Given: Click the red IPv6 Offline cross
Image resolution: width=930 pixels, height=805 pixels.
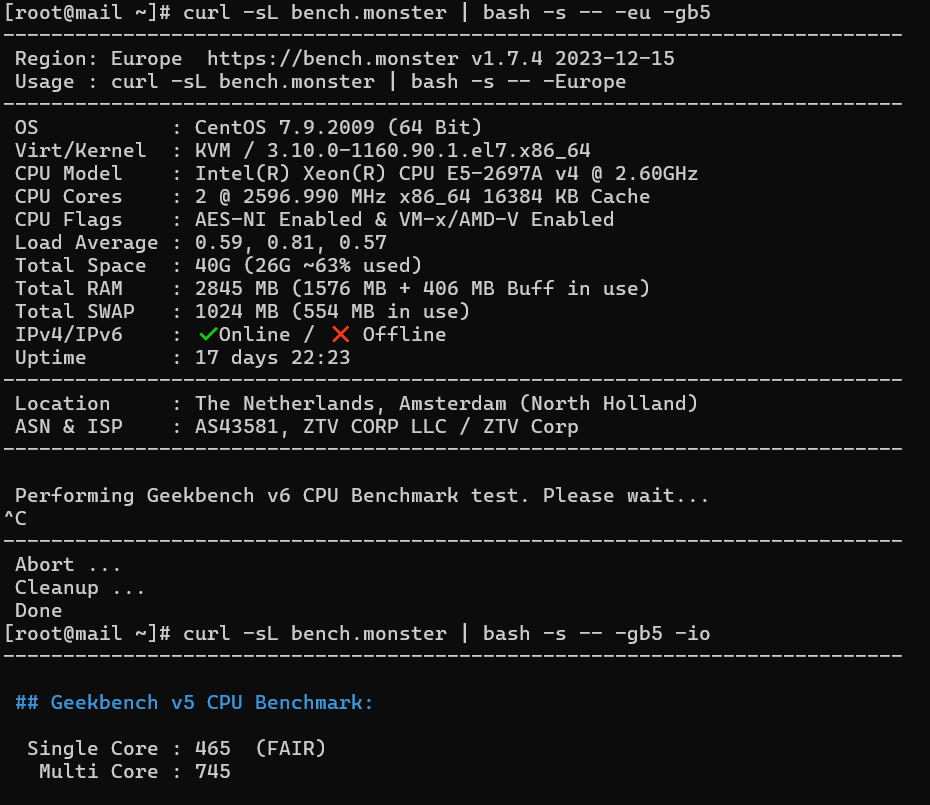Looking at the screenshot, I should 340,335.
